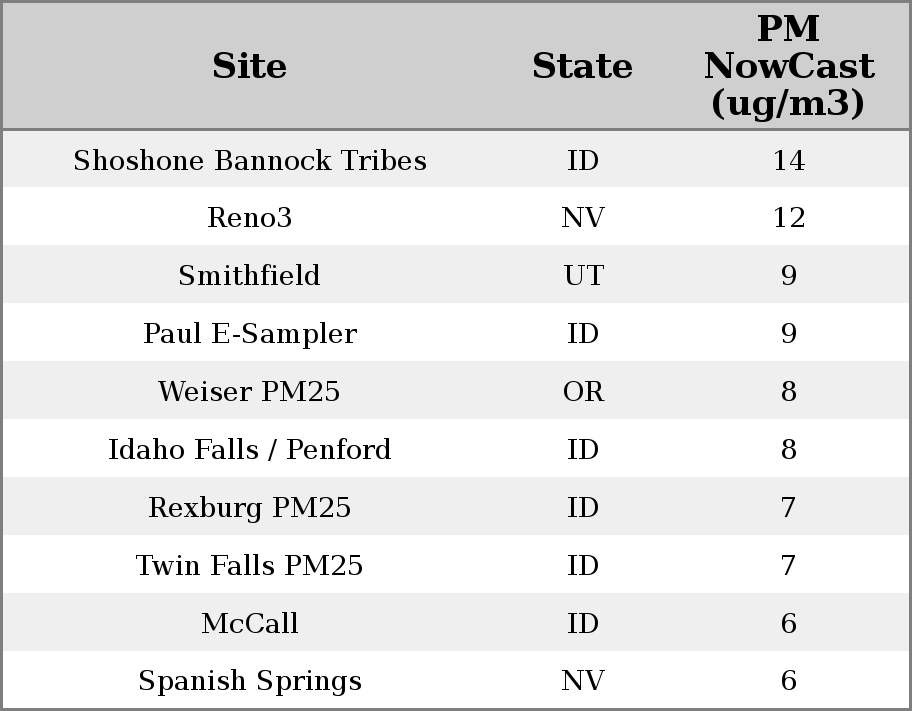This screenshot has width=912, height=711.
Task: Click the Smithfield site entry
Action: point(250,276)
